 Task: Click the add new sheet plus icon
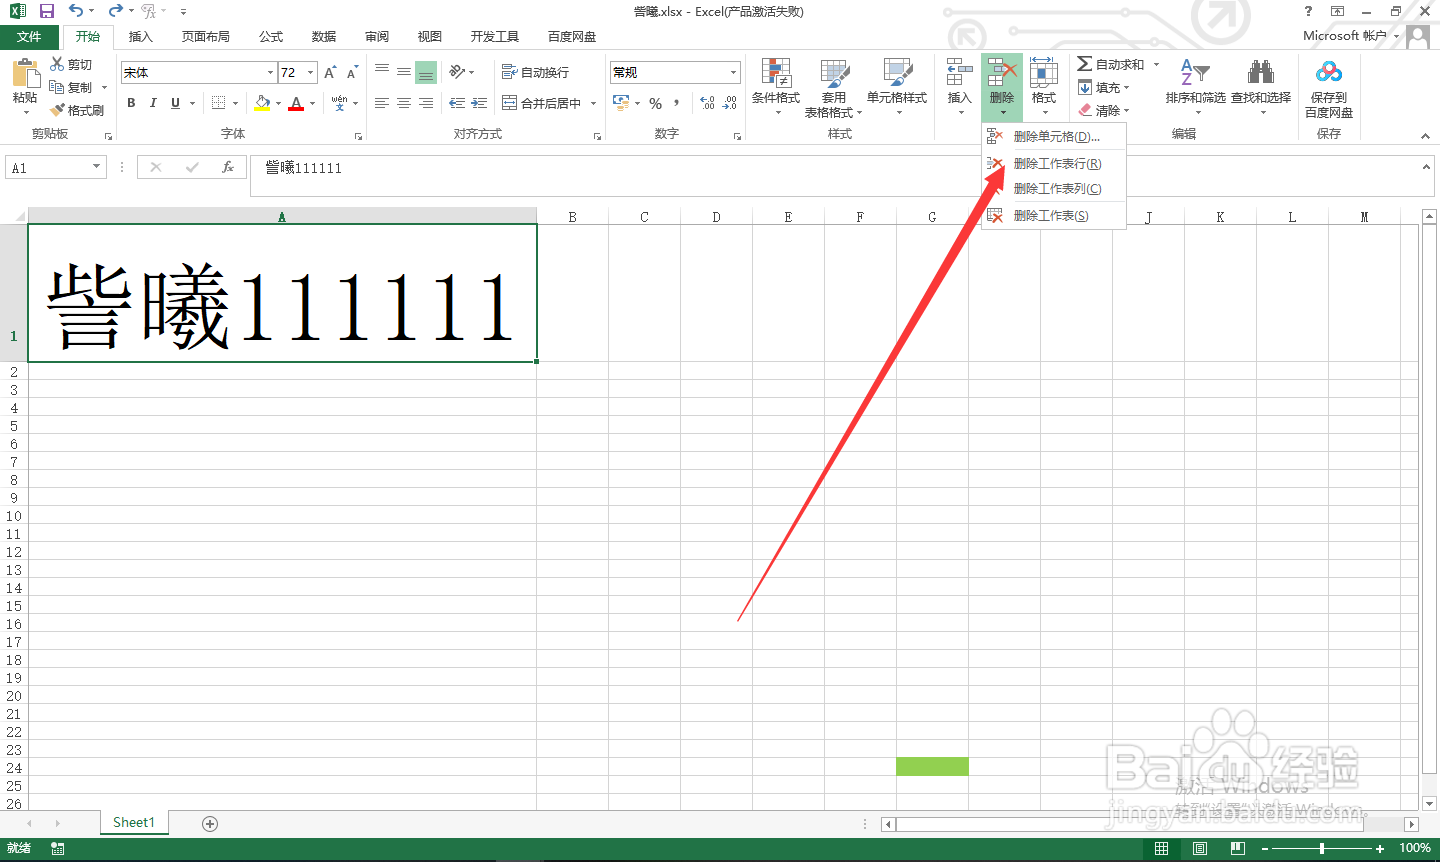tap(210, 823)
